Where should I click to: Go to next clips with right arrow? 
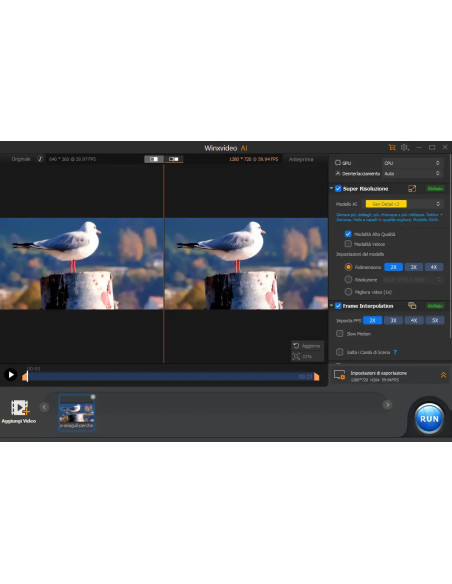coord(387,404)
